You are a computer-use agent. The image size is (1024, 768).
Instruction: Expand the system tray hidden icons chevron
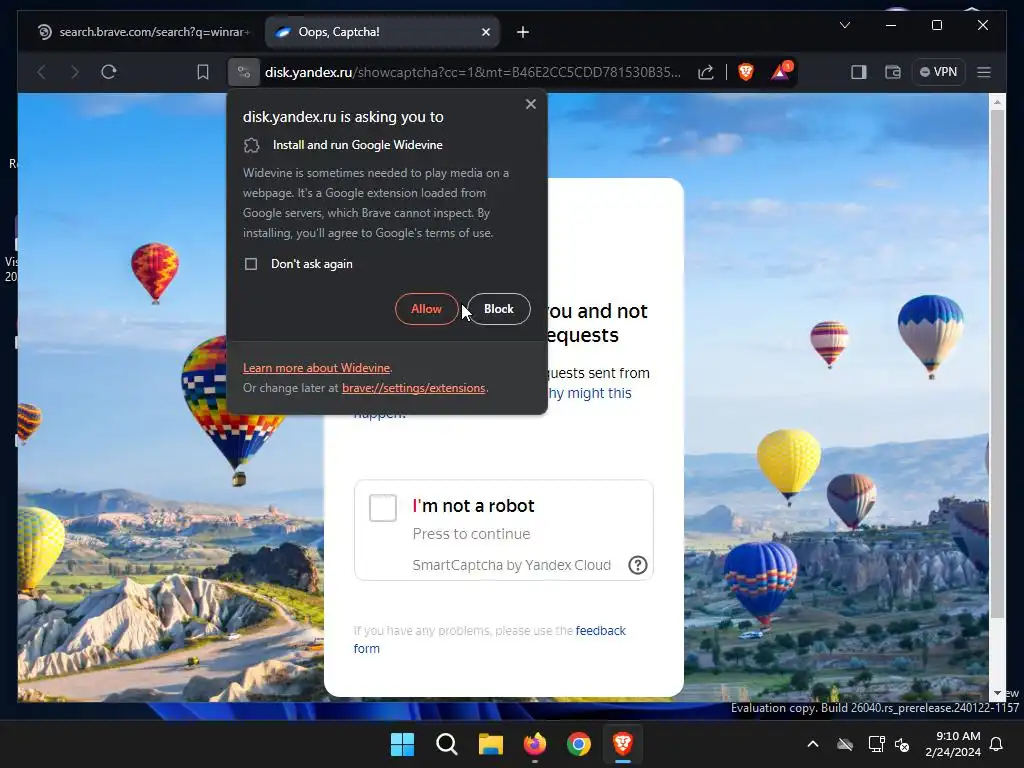click(x=813, y=744)
